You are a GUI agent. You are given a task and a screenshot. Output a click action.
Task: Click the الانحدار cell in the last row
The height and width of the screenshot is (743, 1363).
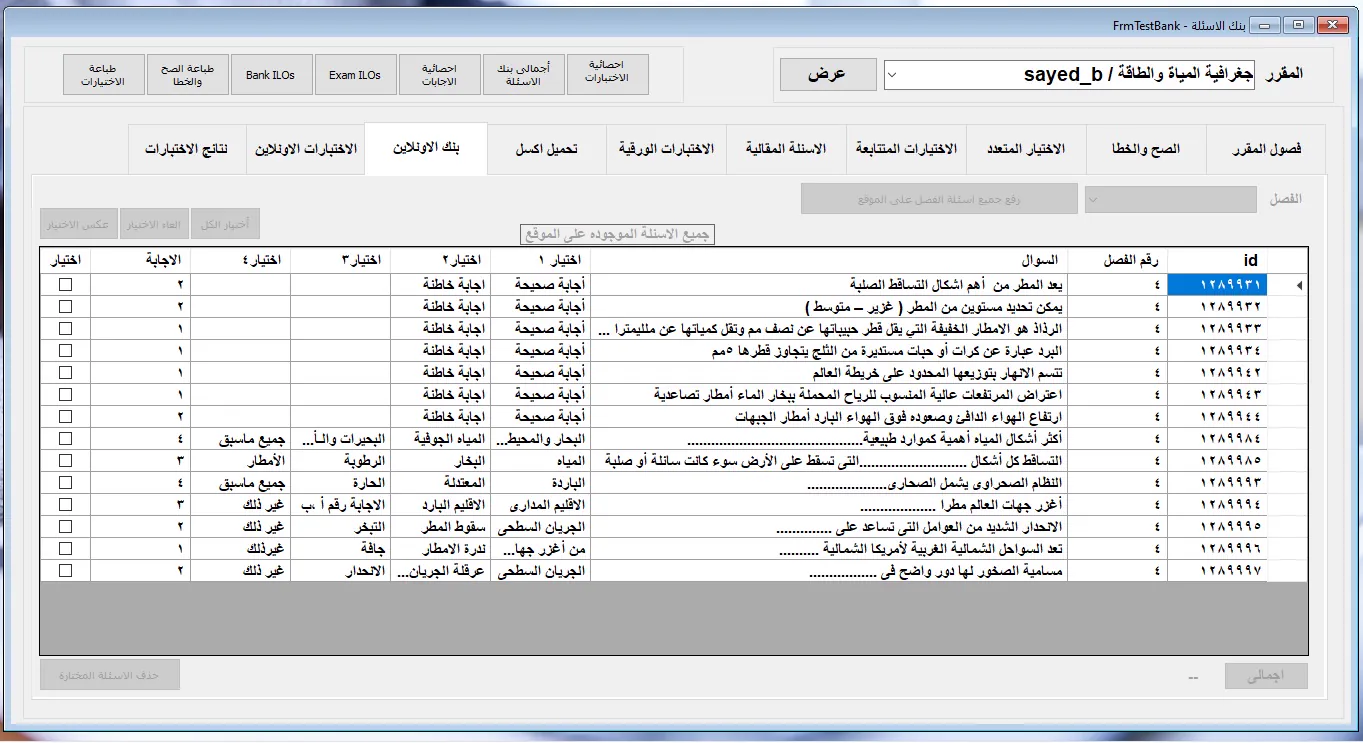[340, 571]
